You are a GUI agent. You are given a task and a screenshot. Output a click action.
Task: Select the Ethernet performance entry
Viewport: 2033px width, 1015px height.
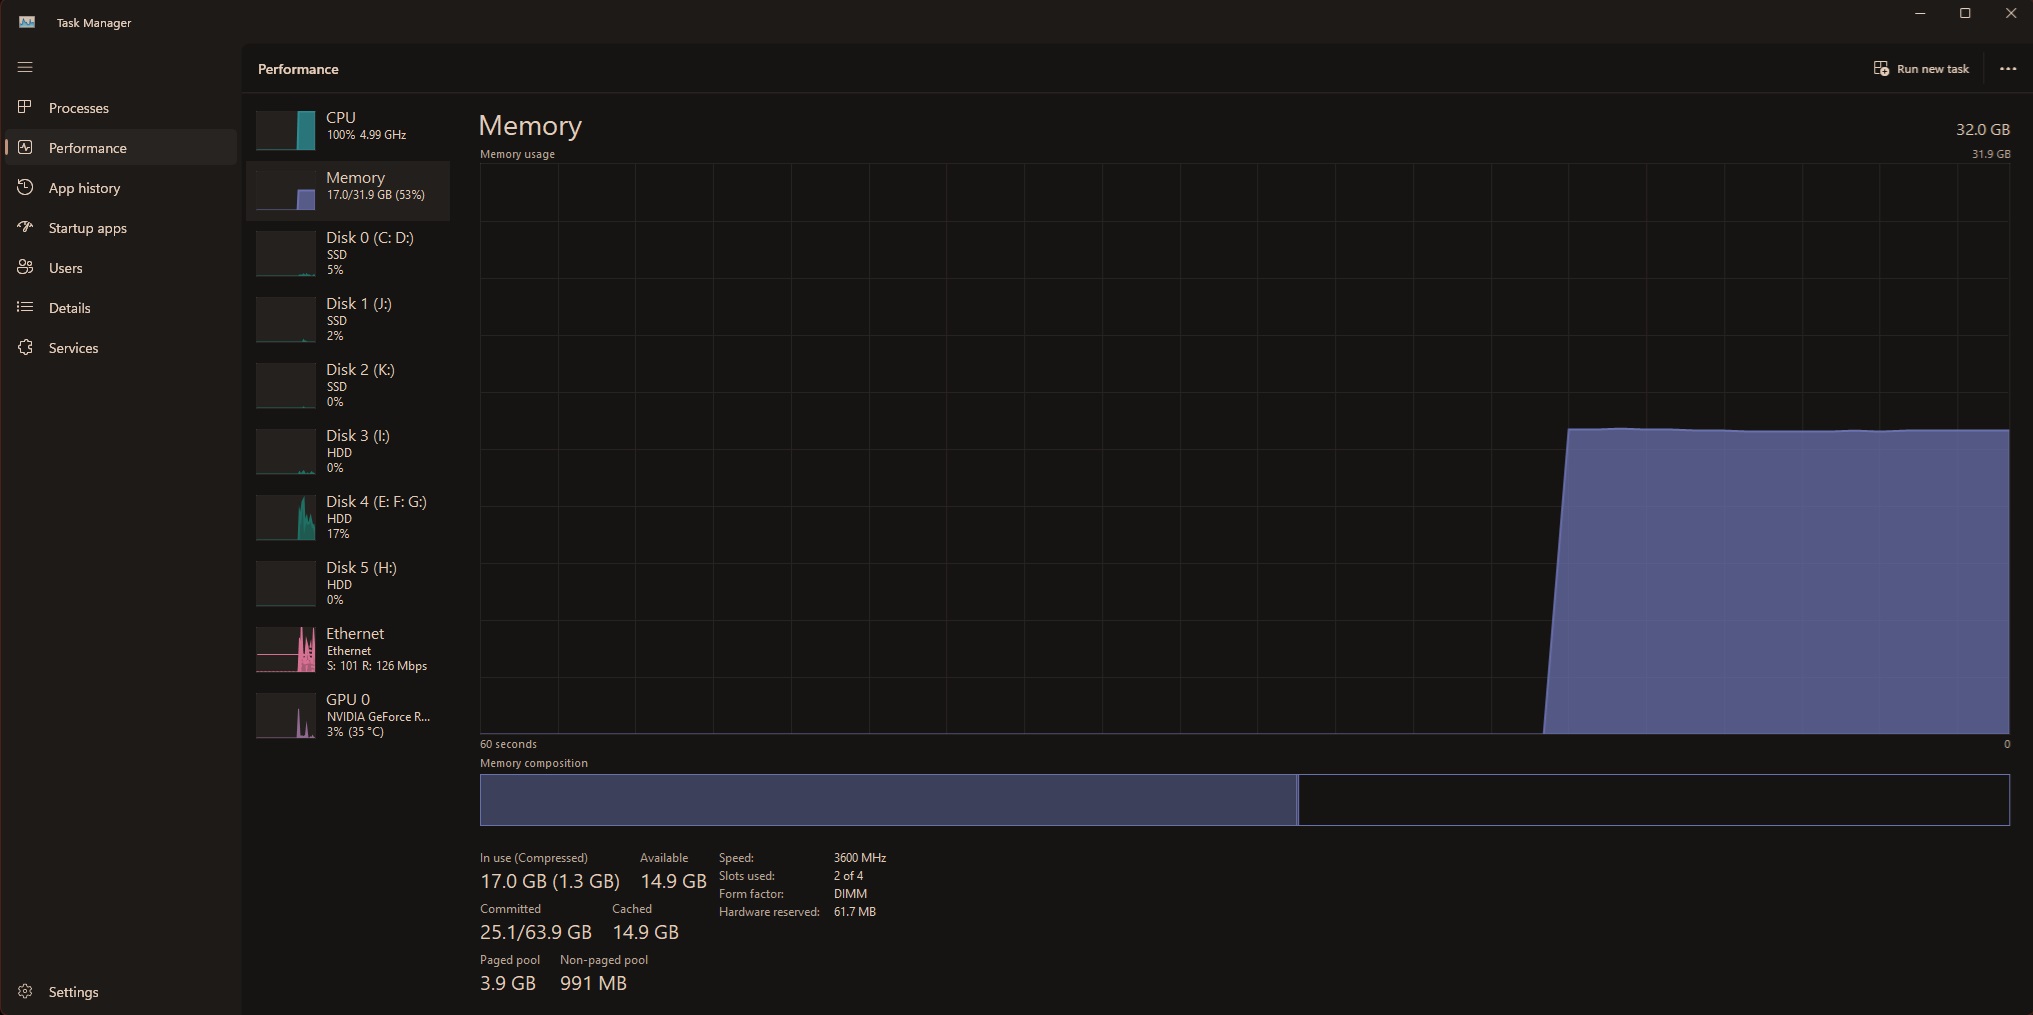348,648
